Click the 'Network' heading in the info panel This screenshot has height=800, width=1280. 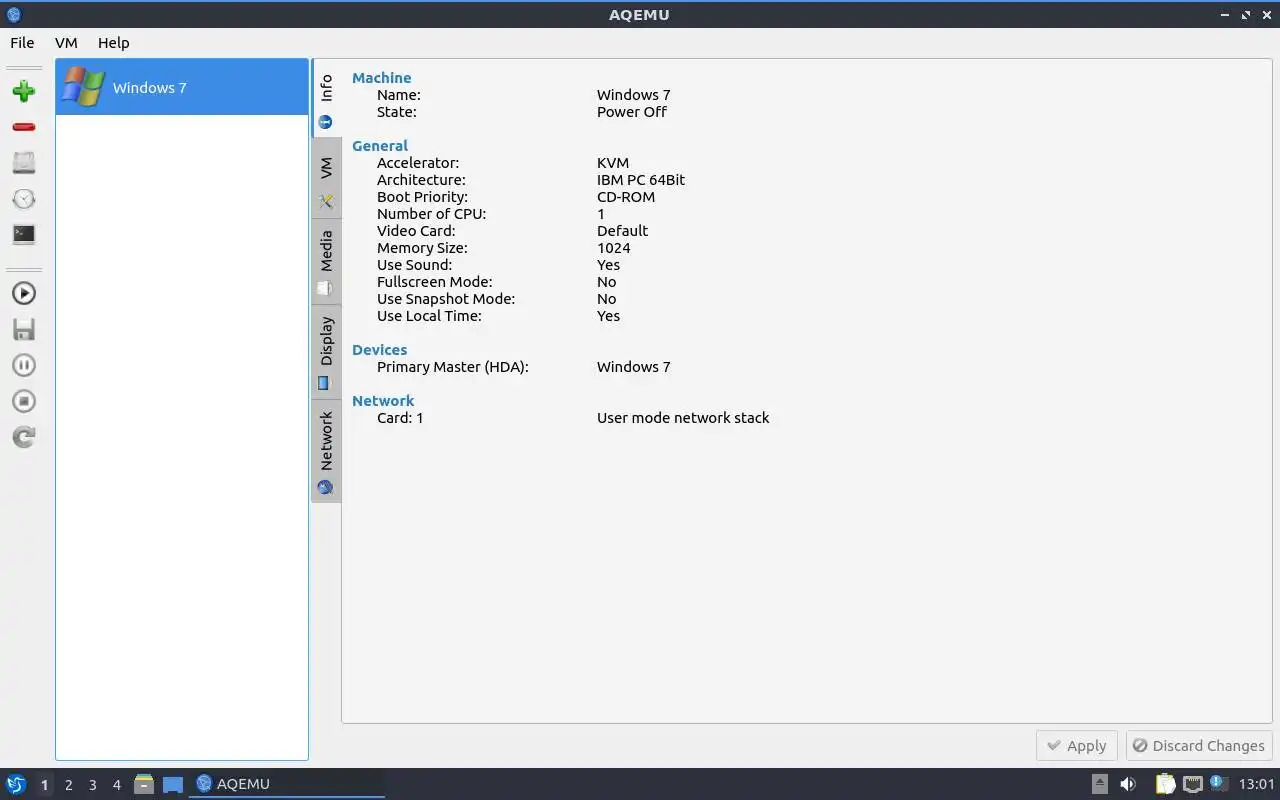[383, 401]
